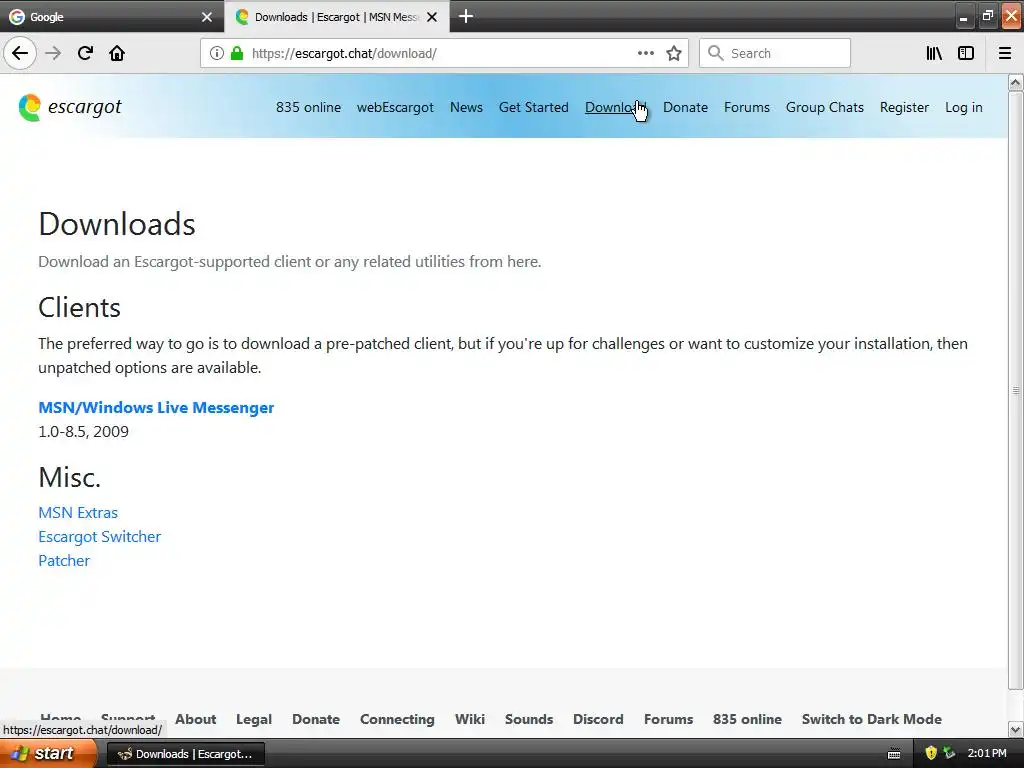Click the Register link
This screenshot has width=1024, height=768.
pos(904,107)
